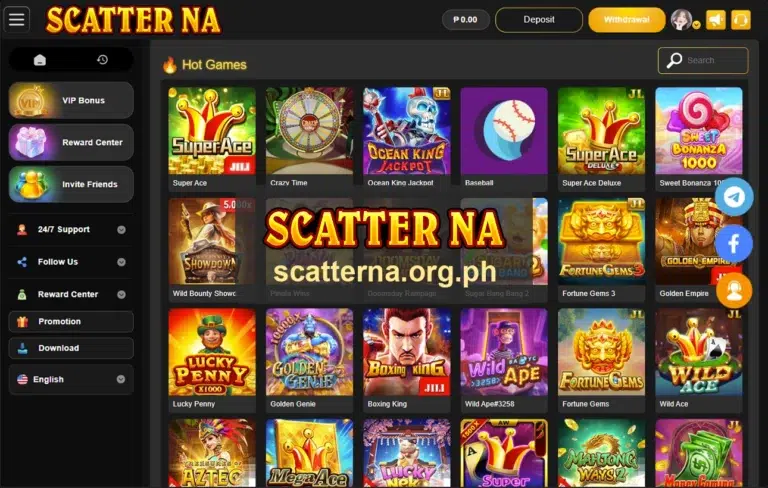Open the English language dropdown
The image size is (768, 488).
coord(71,379)
